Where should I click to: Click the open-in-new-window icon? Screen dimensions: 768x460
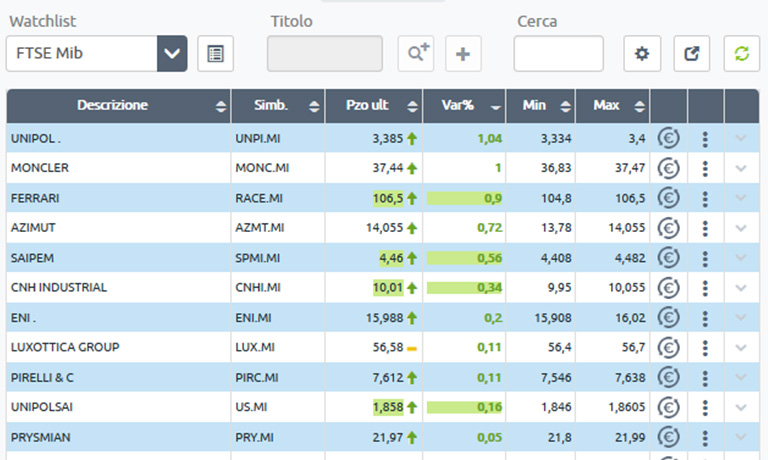pyautogui.click(x=692, y=53)
